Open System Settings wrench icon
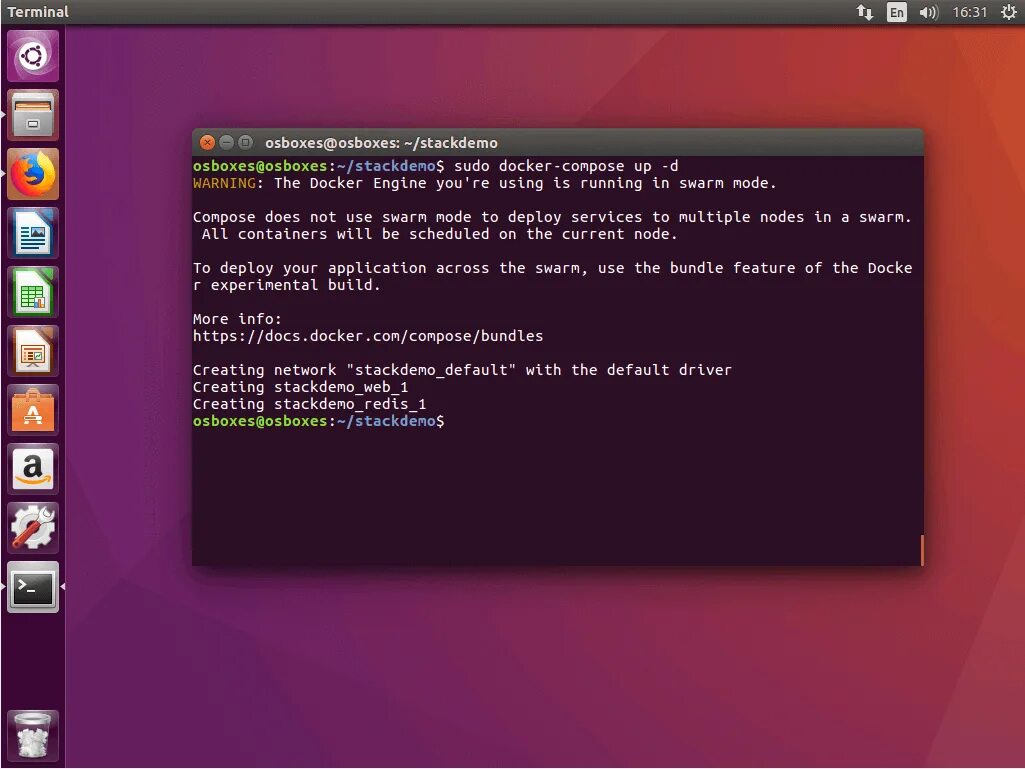Viewport: 1025px width, 769px height. [33, 528]
